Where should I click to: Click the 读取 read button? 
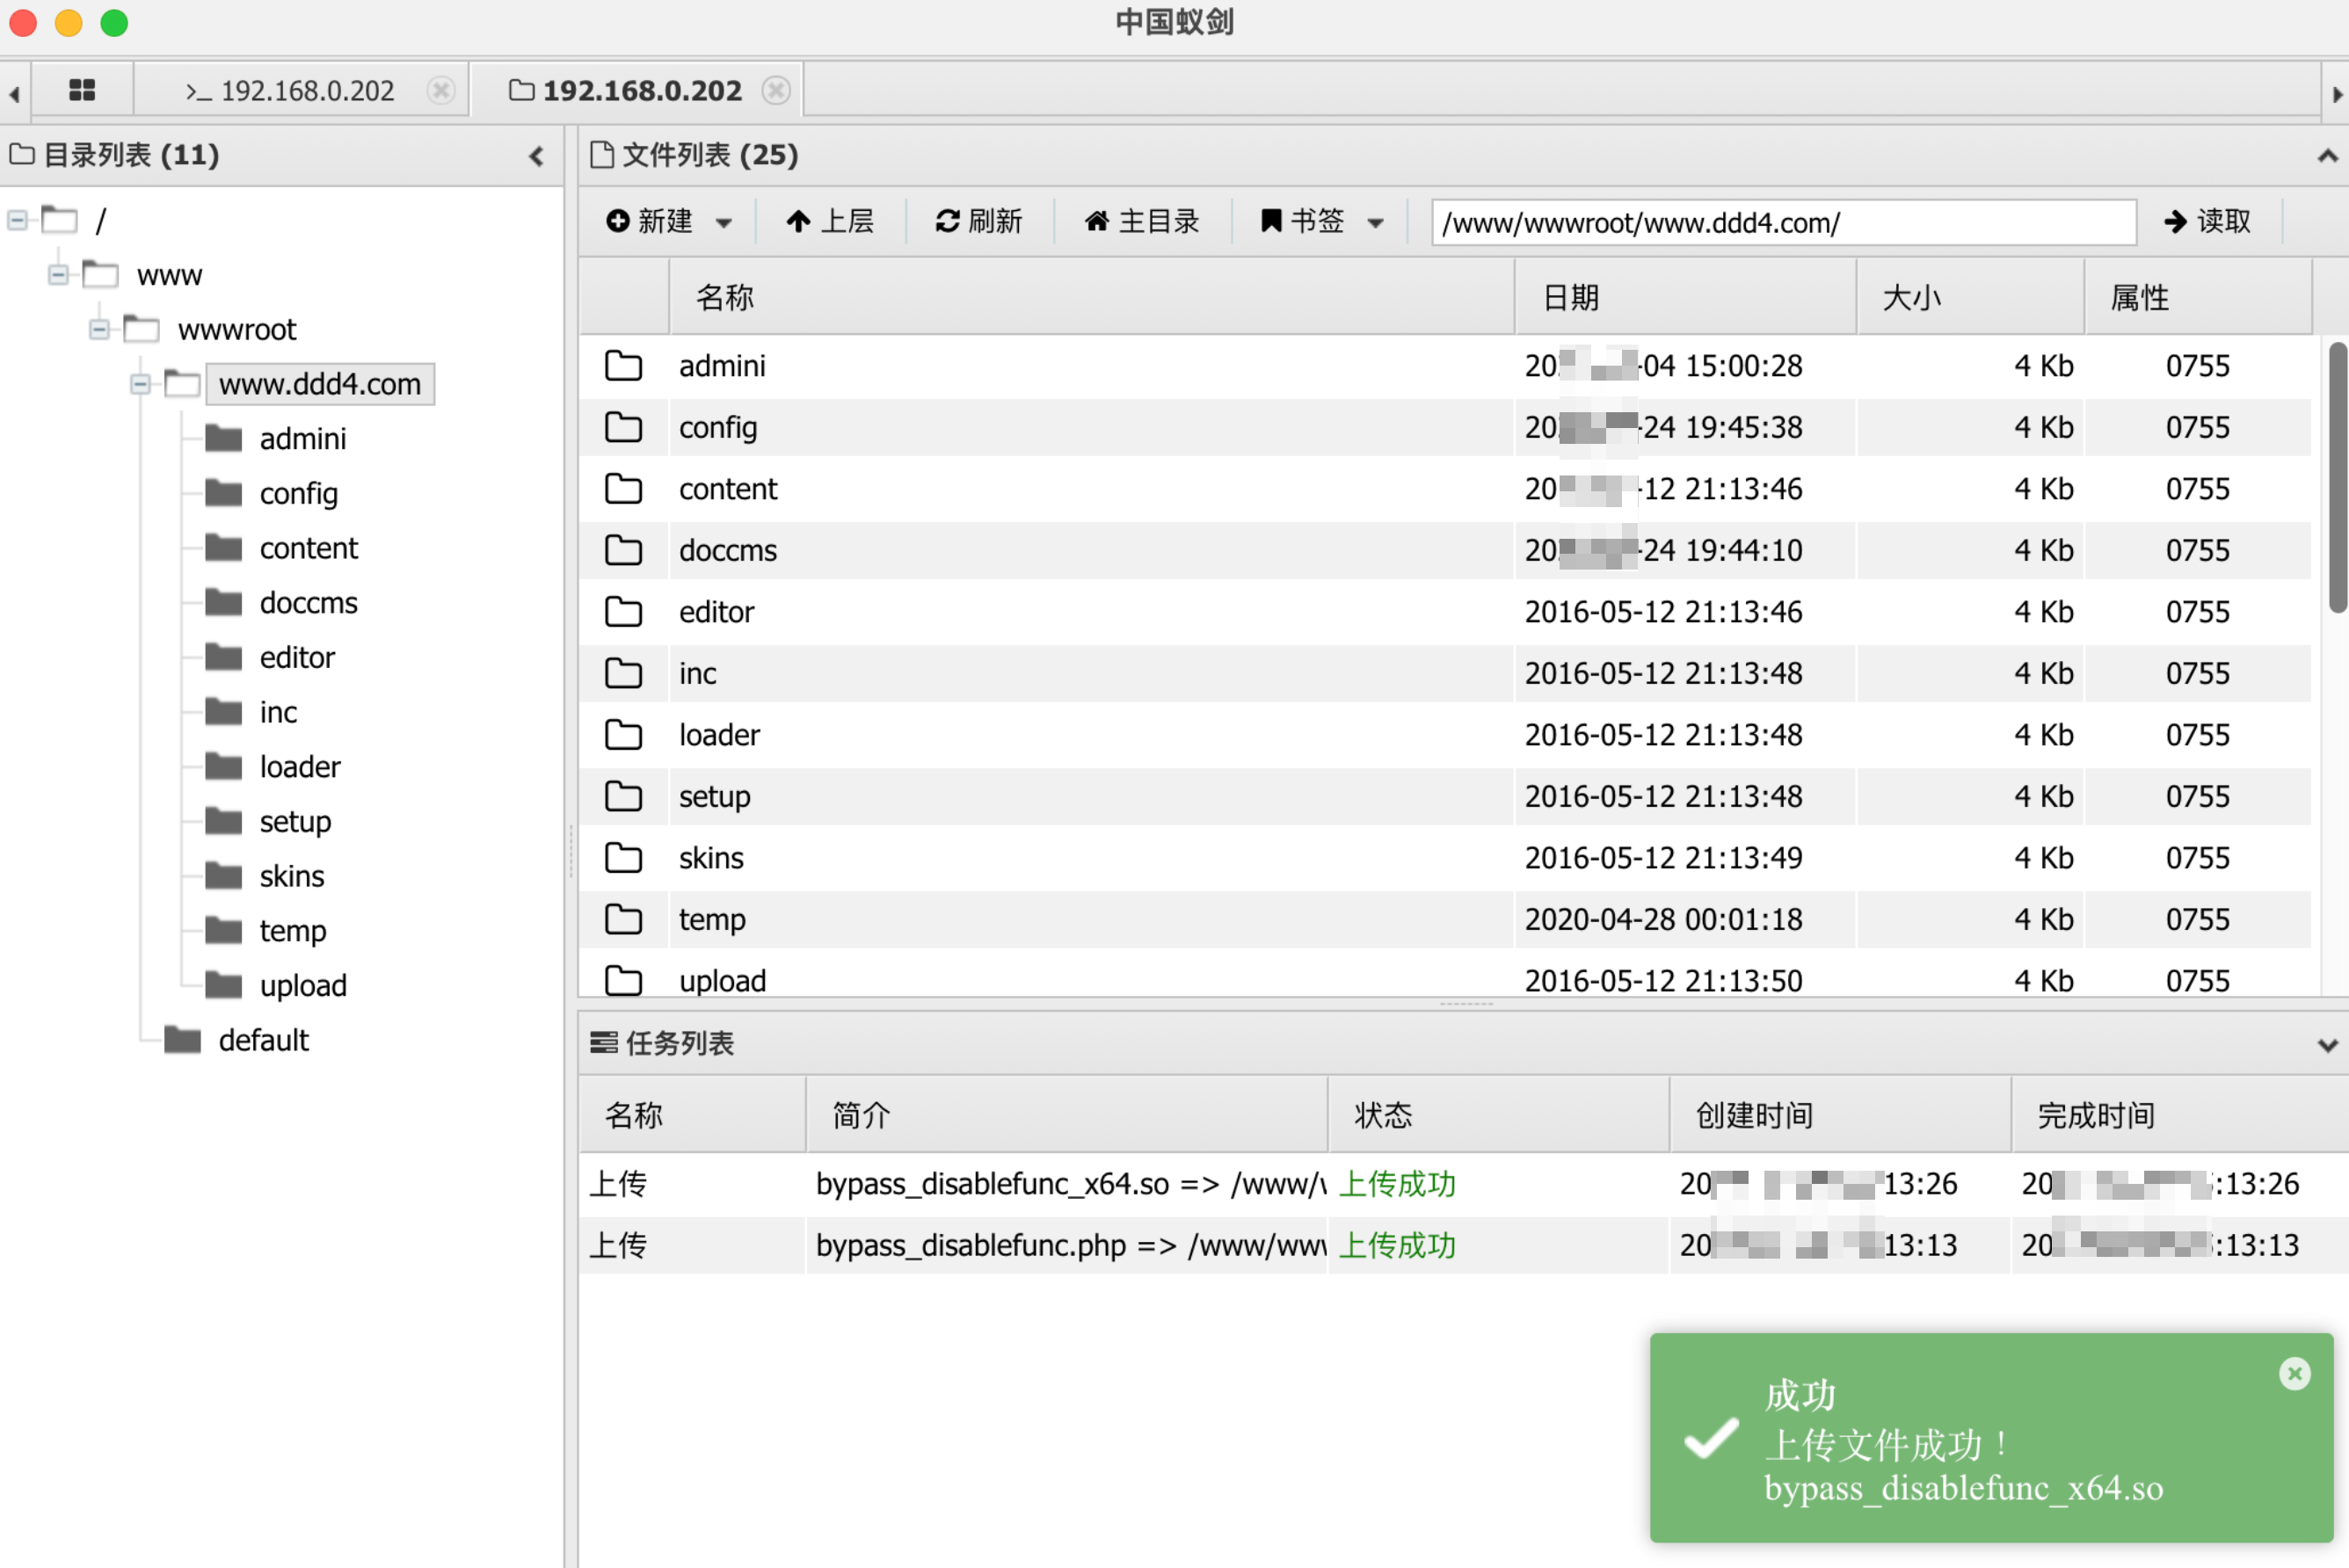point(2207,221)
